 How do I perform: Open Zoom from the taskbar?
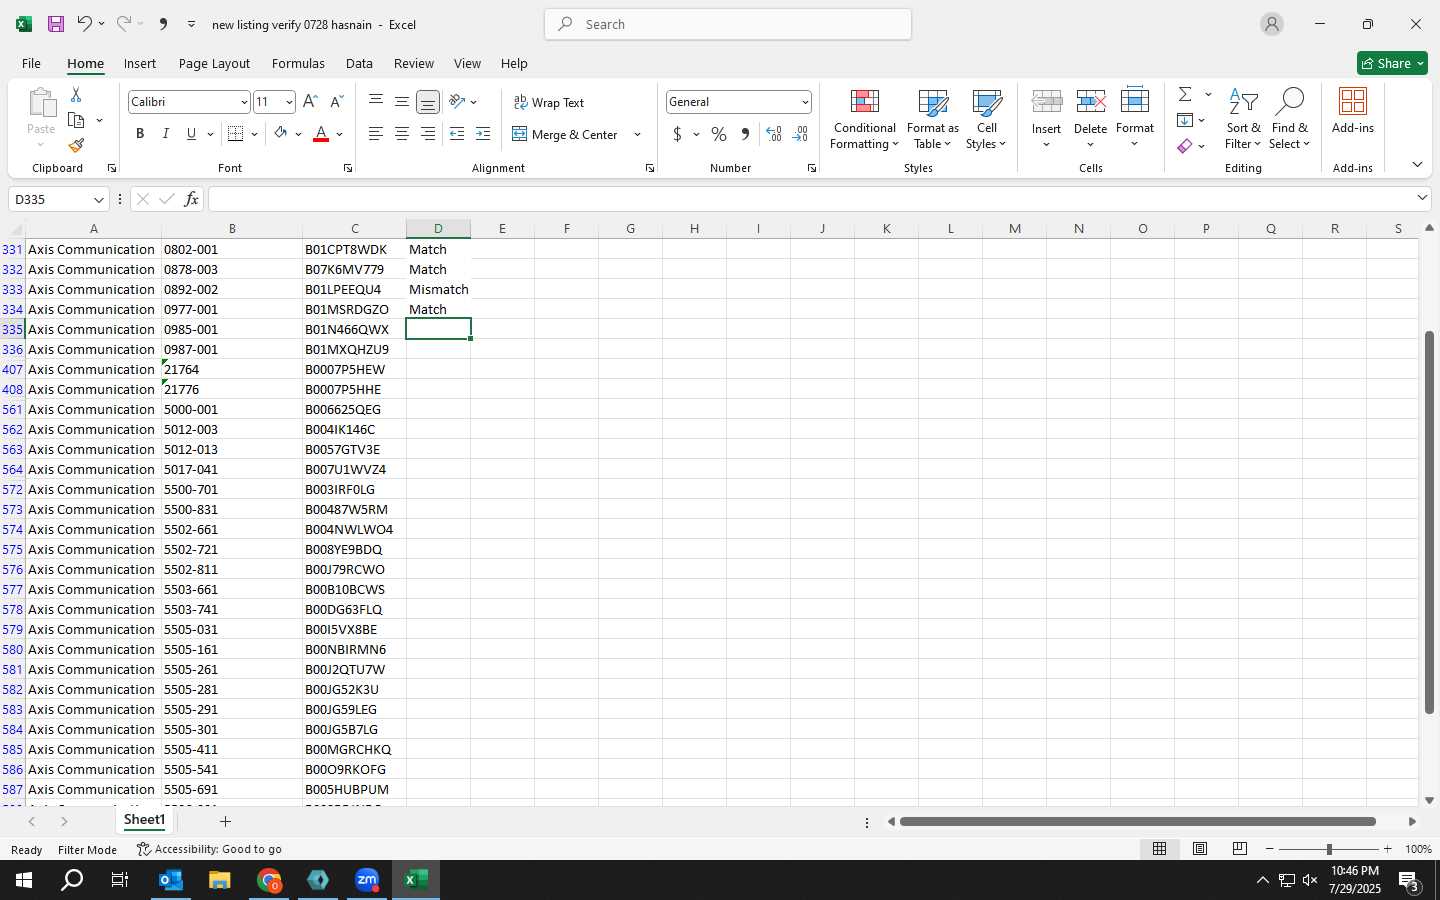tap(367, 880)
